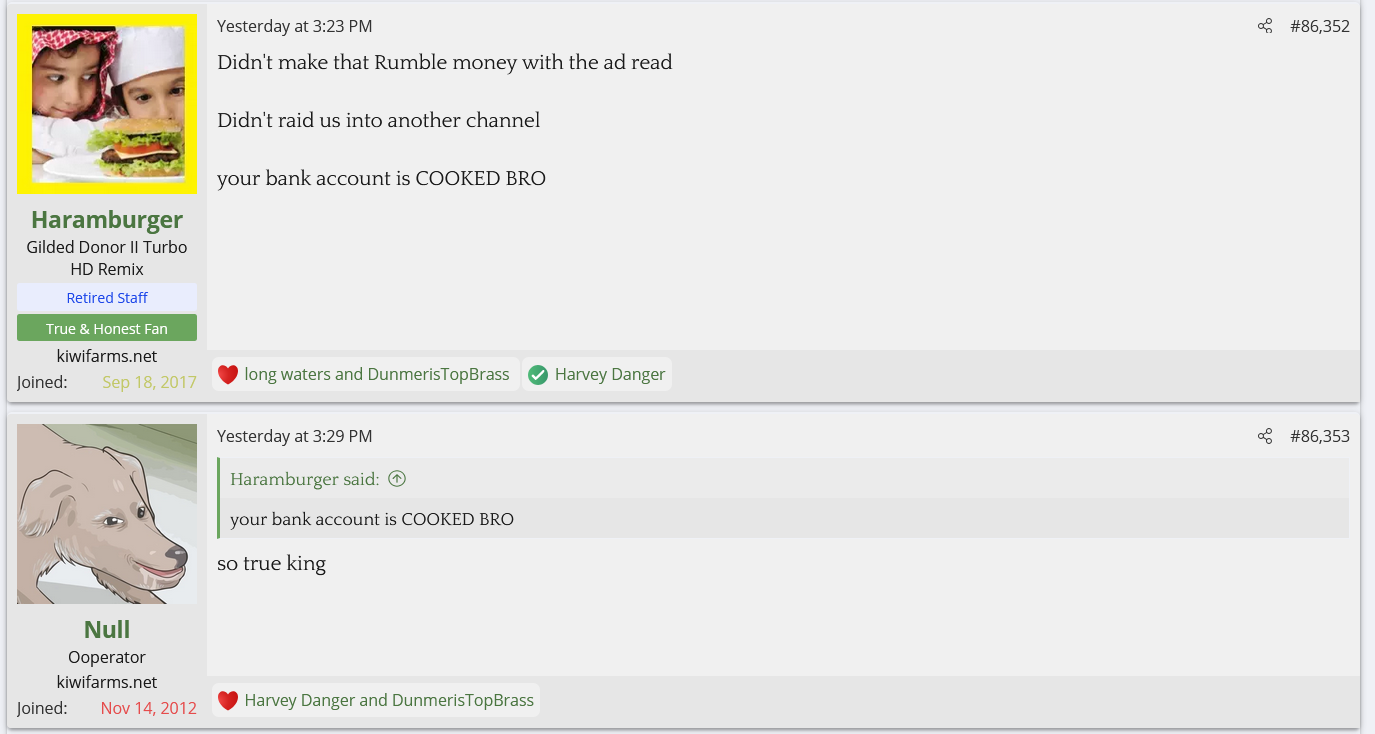The image size is (1375, 734).
Task: Open Haramburger's burger avatar image
Action: (107, 104)
